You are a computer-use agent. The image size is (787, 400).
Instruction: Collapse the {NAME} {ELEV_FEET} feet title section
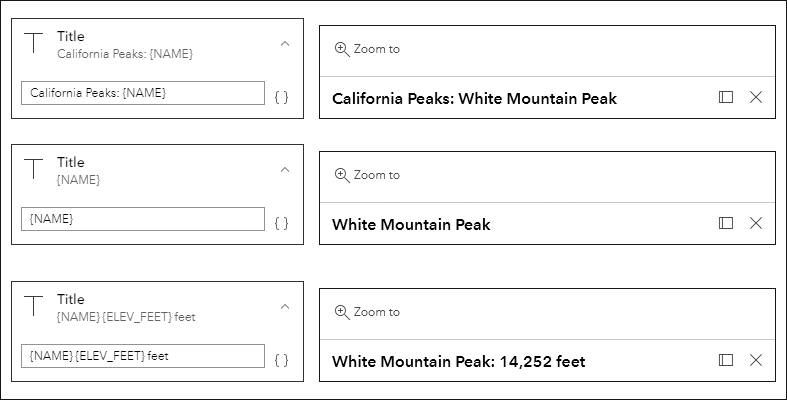click(x=285, y=307)
